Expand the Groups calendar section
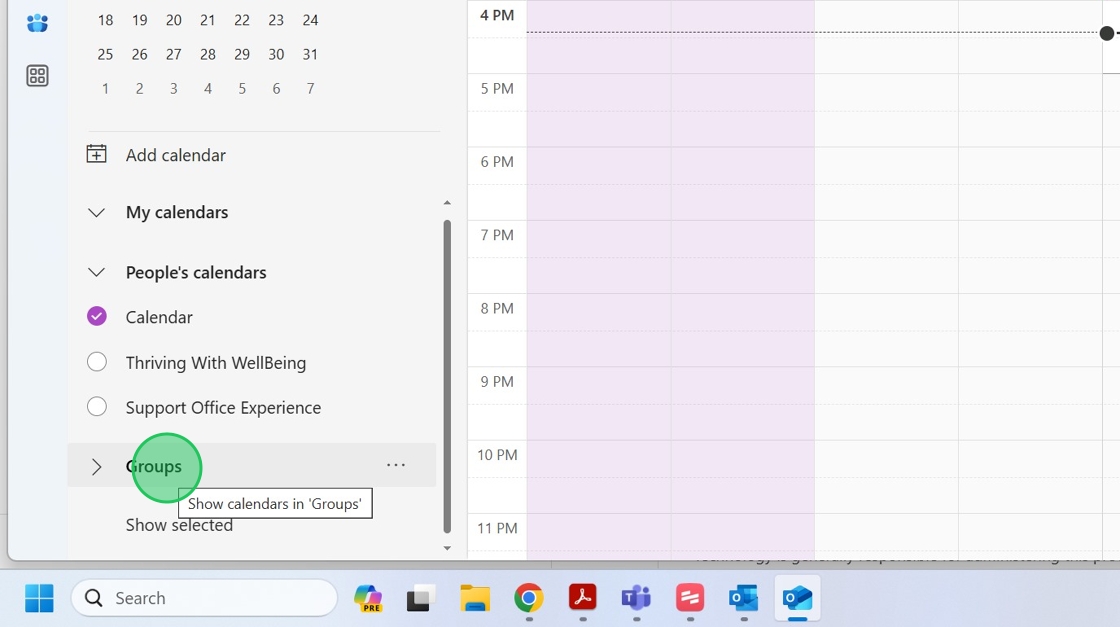 tap(96, 466)
